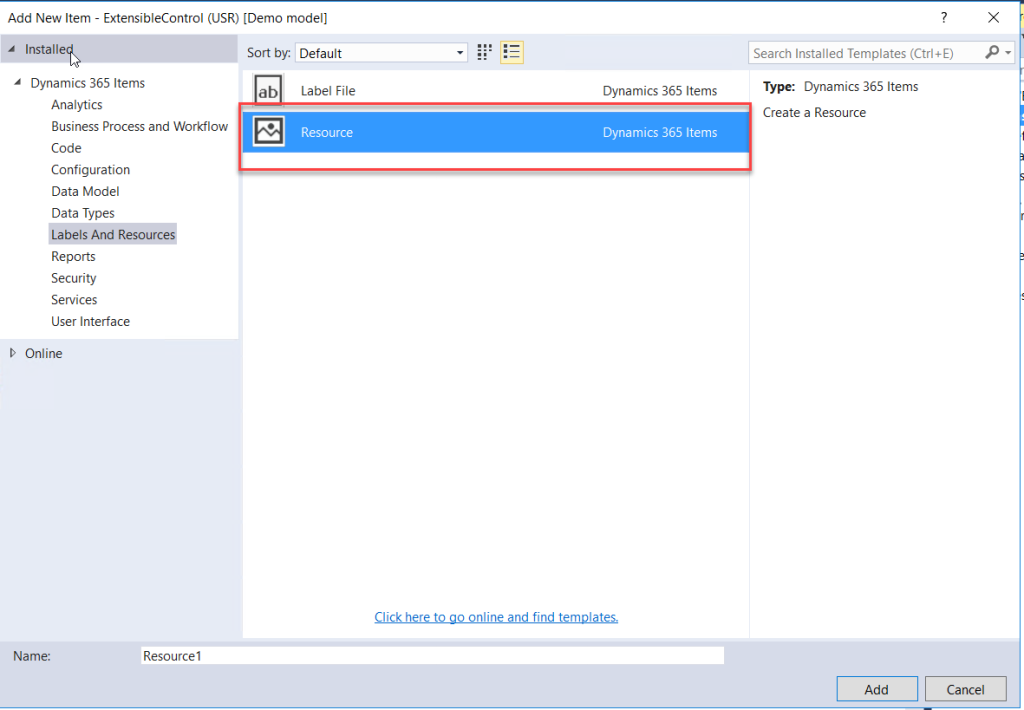
Task: Select the Services category
Action: pyautogui.click(x=74, y=299)
